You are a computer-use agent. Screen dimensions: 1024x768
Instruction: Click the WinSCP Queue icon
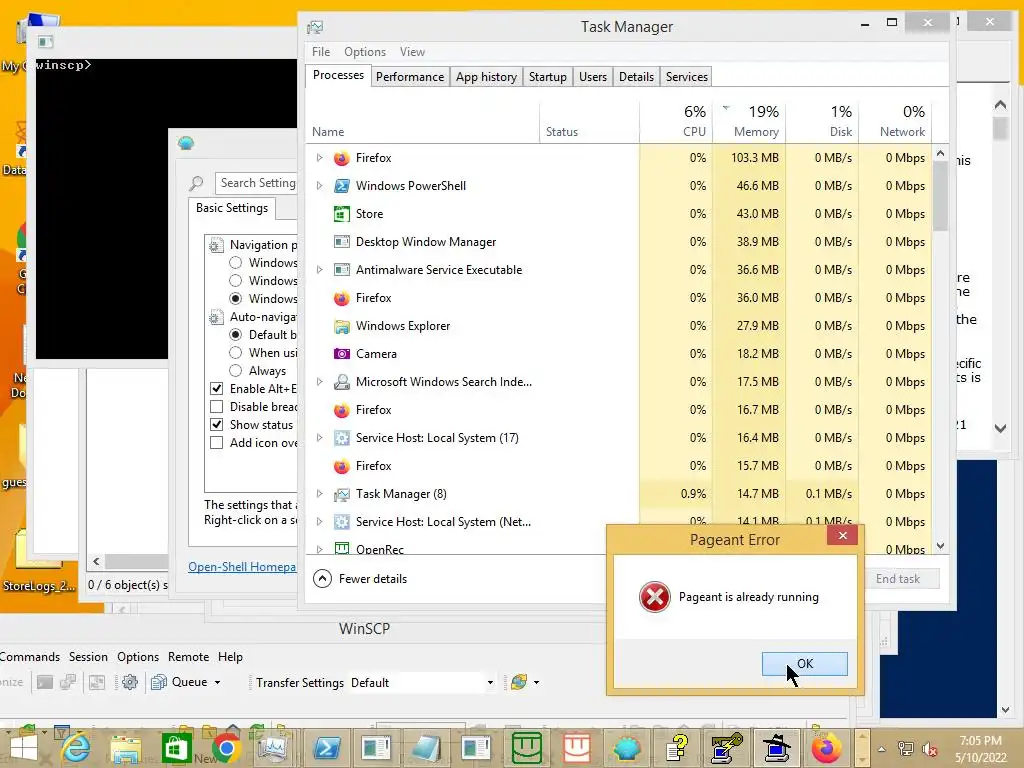click(x=159, y=682)
